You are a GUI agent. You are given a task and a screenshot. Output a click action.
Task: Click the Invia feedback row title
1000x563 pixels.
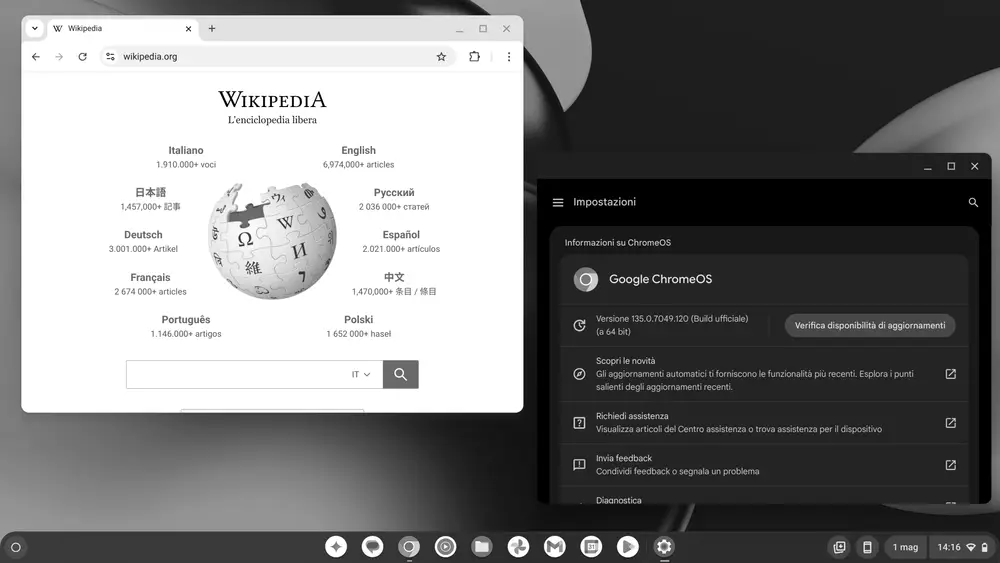[624, 458]
